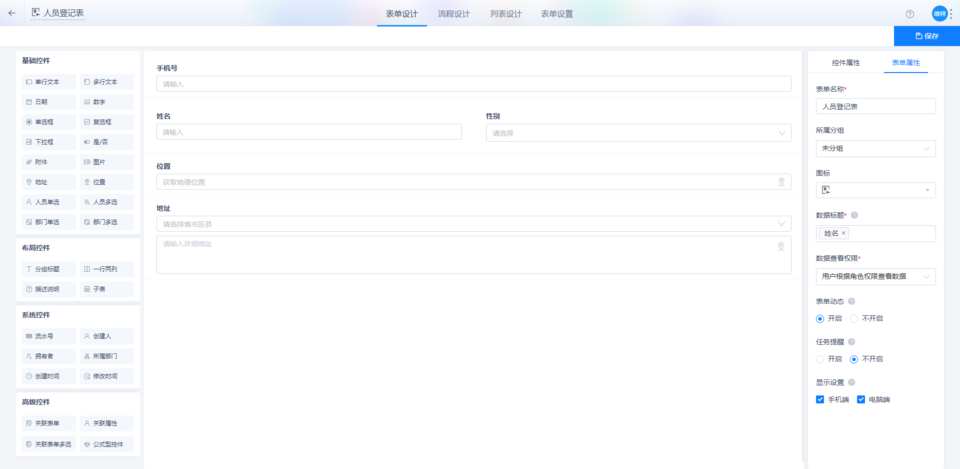The height and width of the screenshot is (469, 960).
Task: Select the 位置 control in palette
Action: 107,182
